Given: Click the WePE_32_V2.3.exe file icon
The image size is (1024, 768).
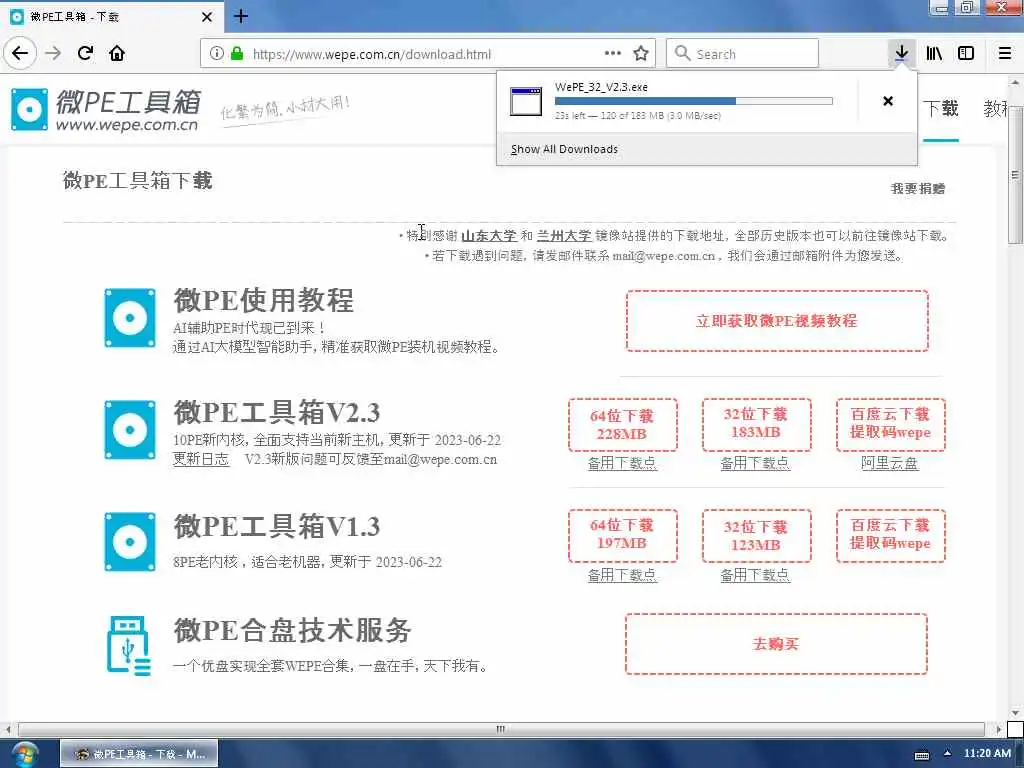Looking at the screenshot, I should (x=526, y=101).
